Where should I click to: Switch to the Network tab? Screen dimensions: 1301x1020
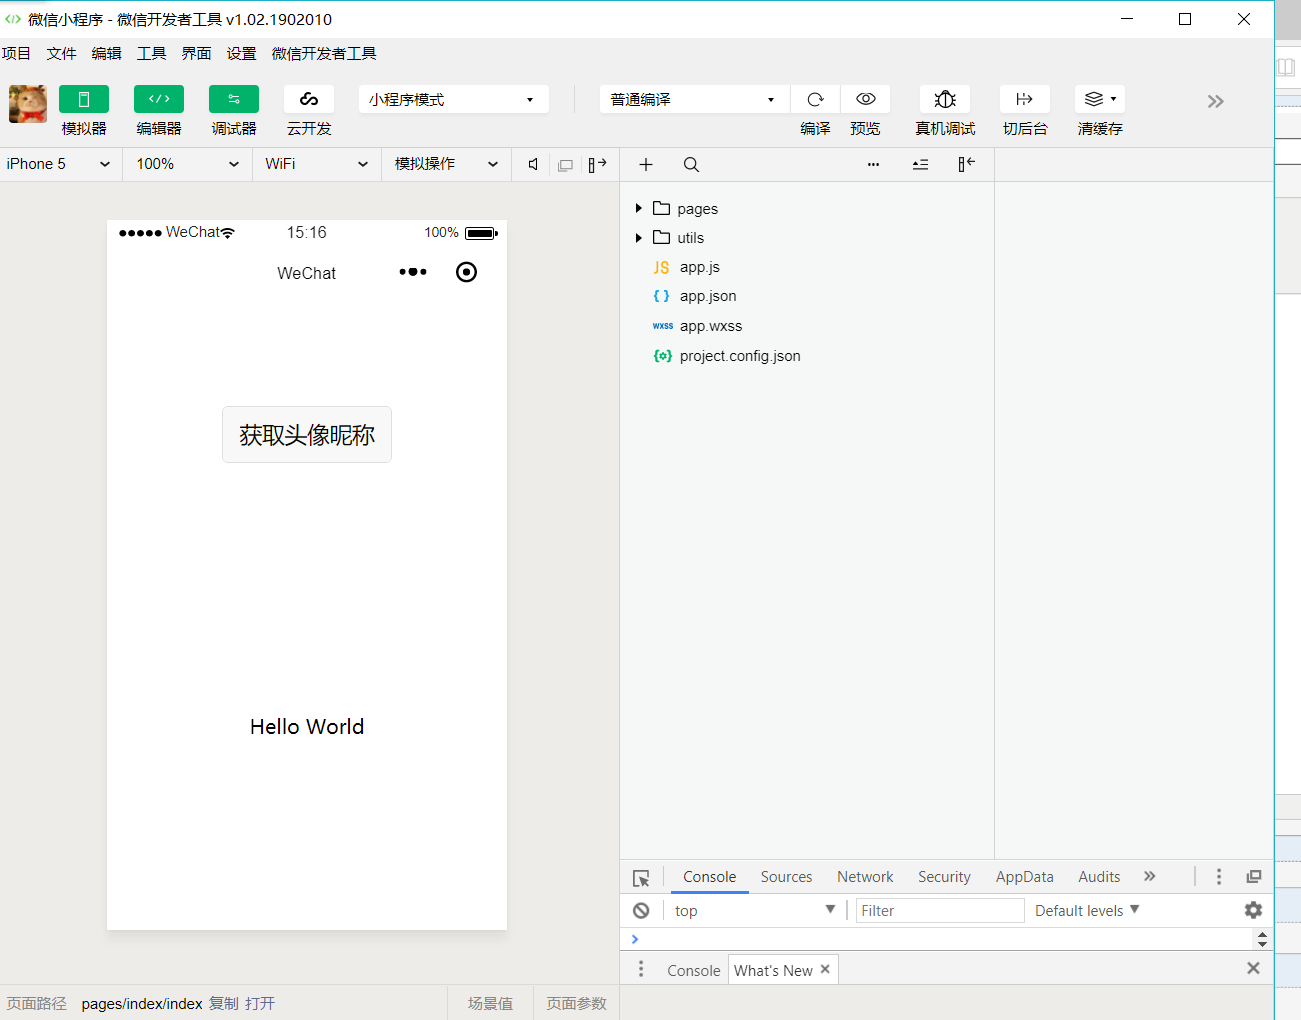865,877
